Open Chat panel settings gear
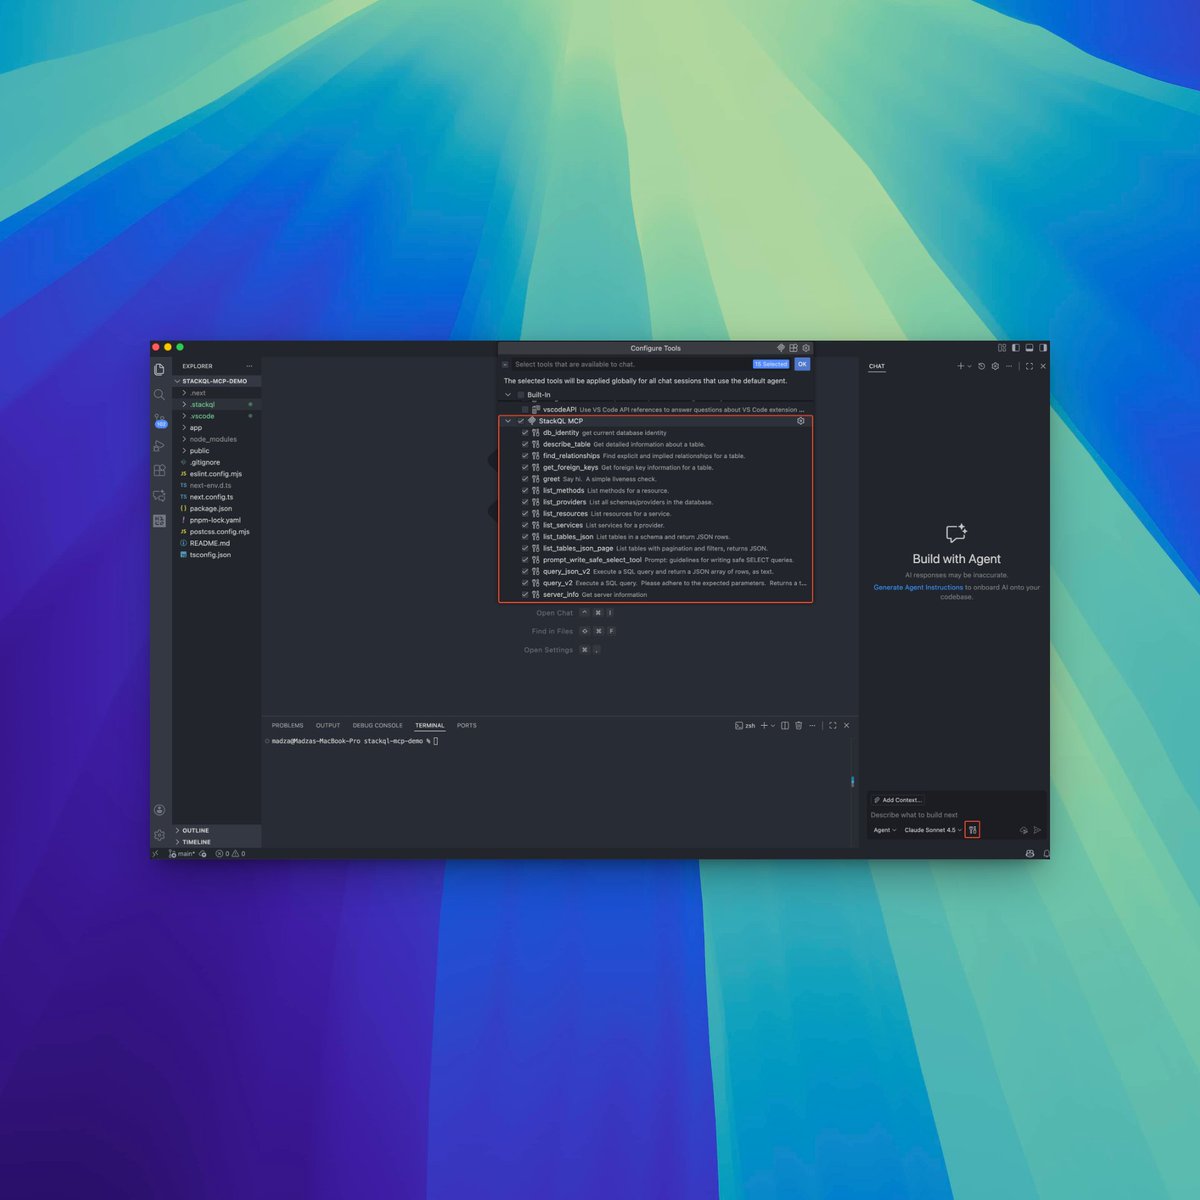The width and height of the screenshot is (1200, 1200). 994,366
